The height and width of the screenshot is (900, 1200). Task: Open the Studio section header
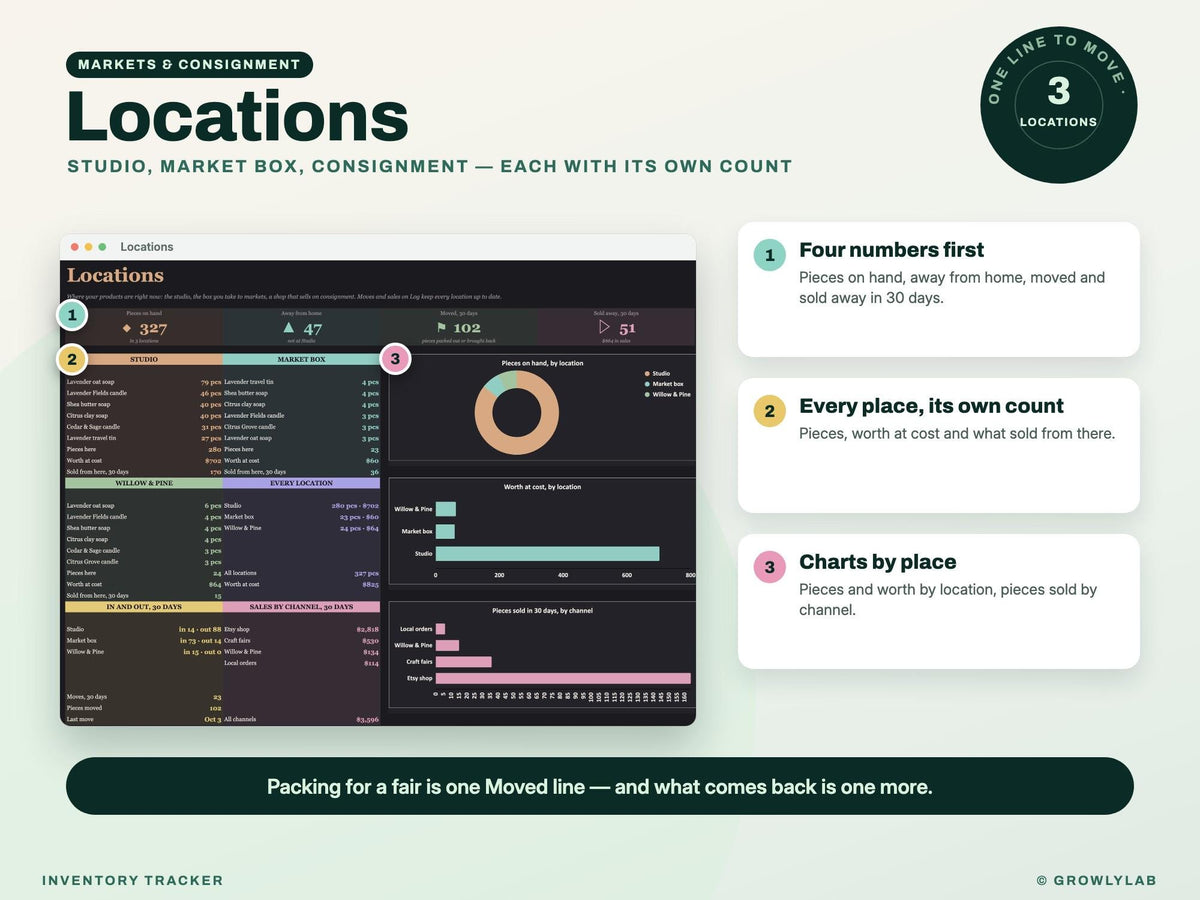144,359
